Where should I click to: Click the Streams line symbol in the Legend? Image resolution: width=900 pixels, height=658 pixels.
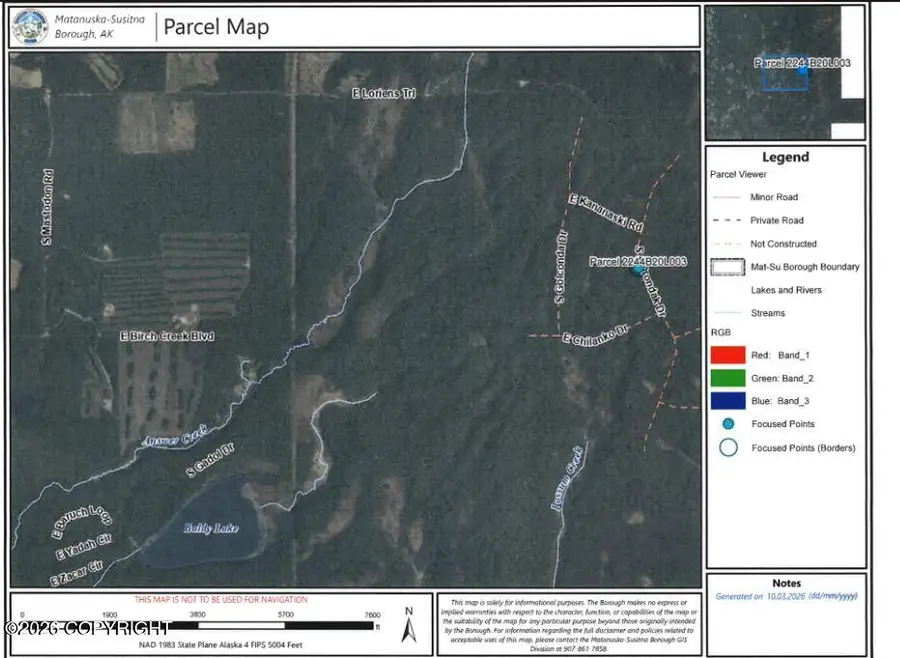coord(725,313)
